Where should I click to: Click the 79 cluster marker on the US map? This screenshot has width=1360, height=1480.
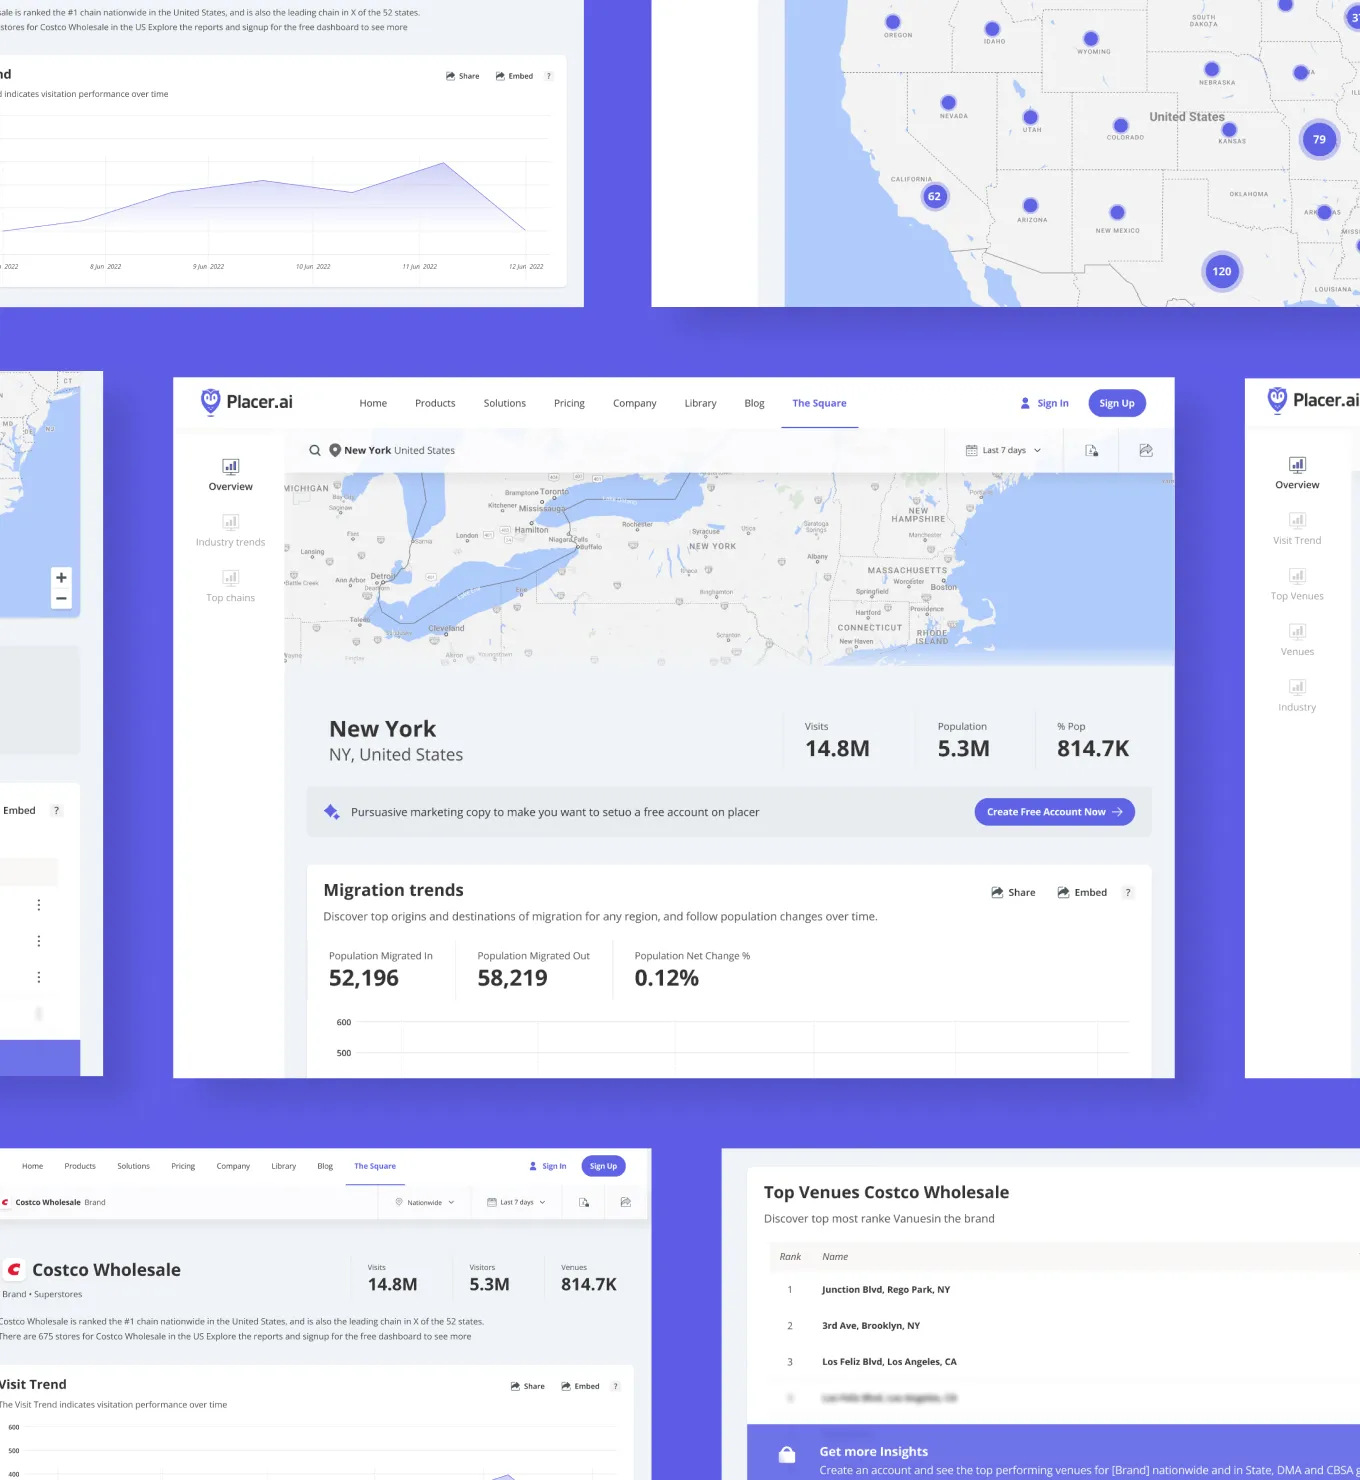point(1319,140)
